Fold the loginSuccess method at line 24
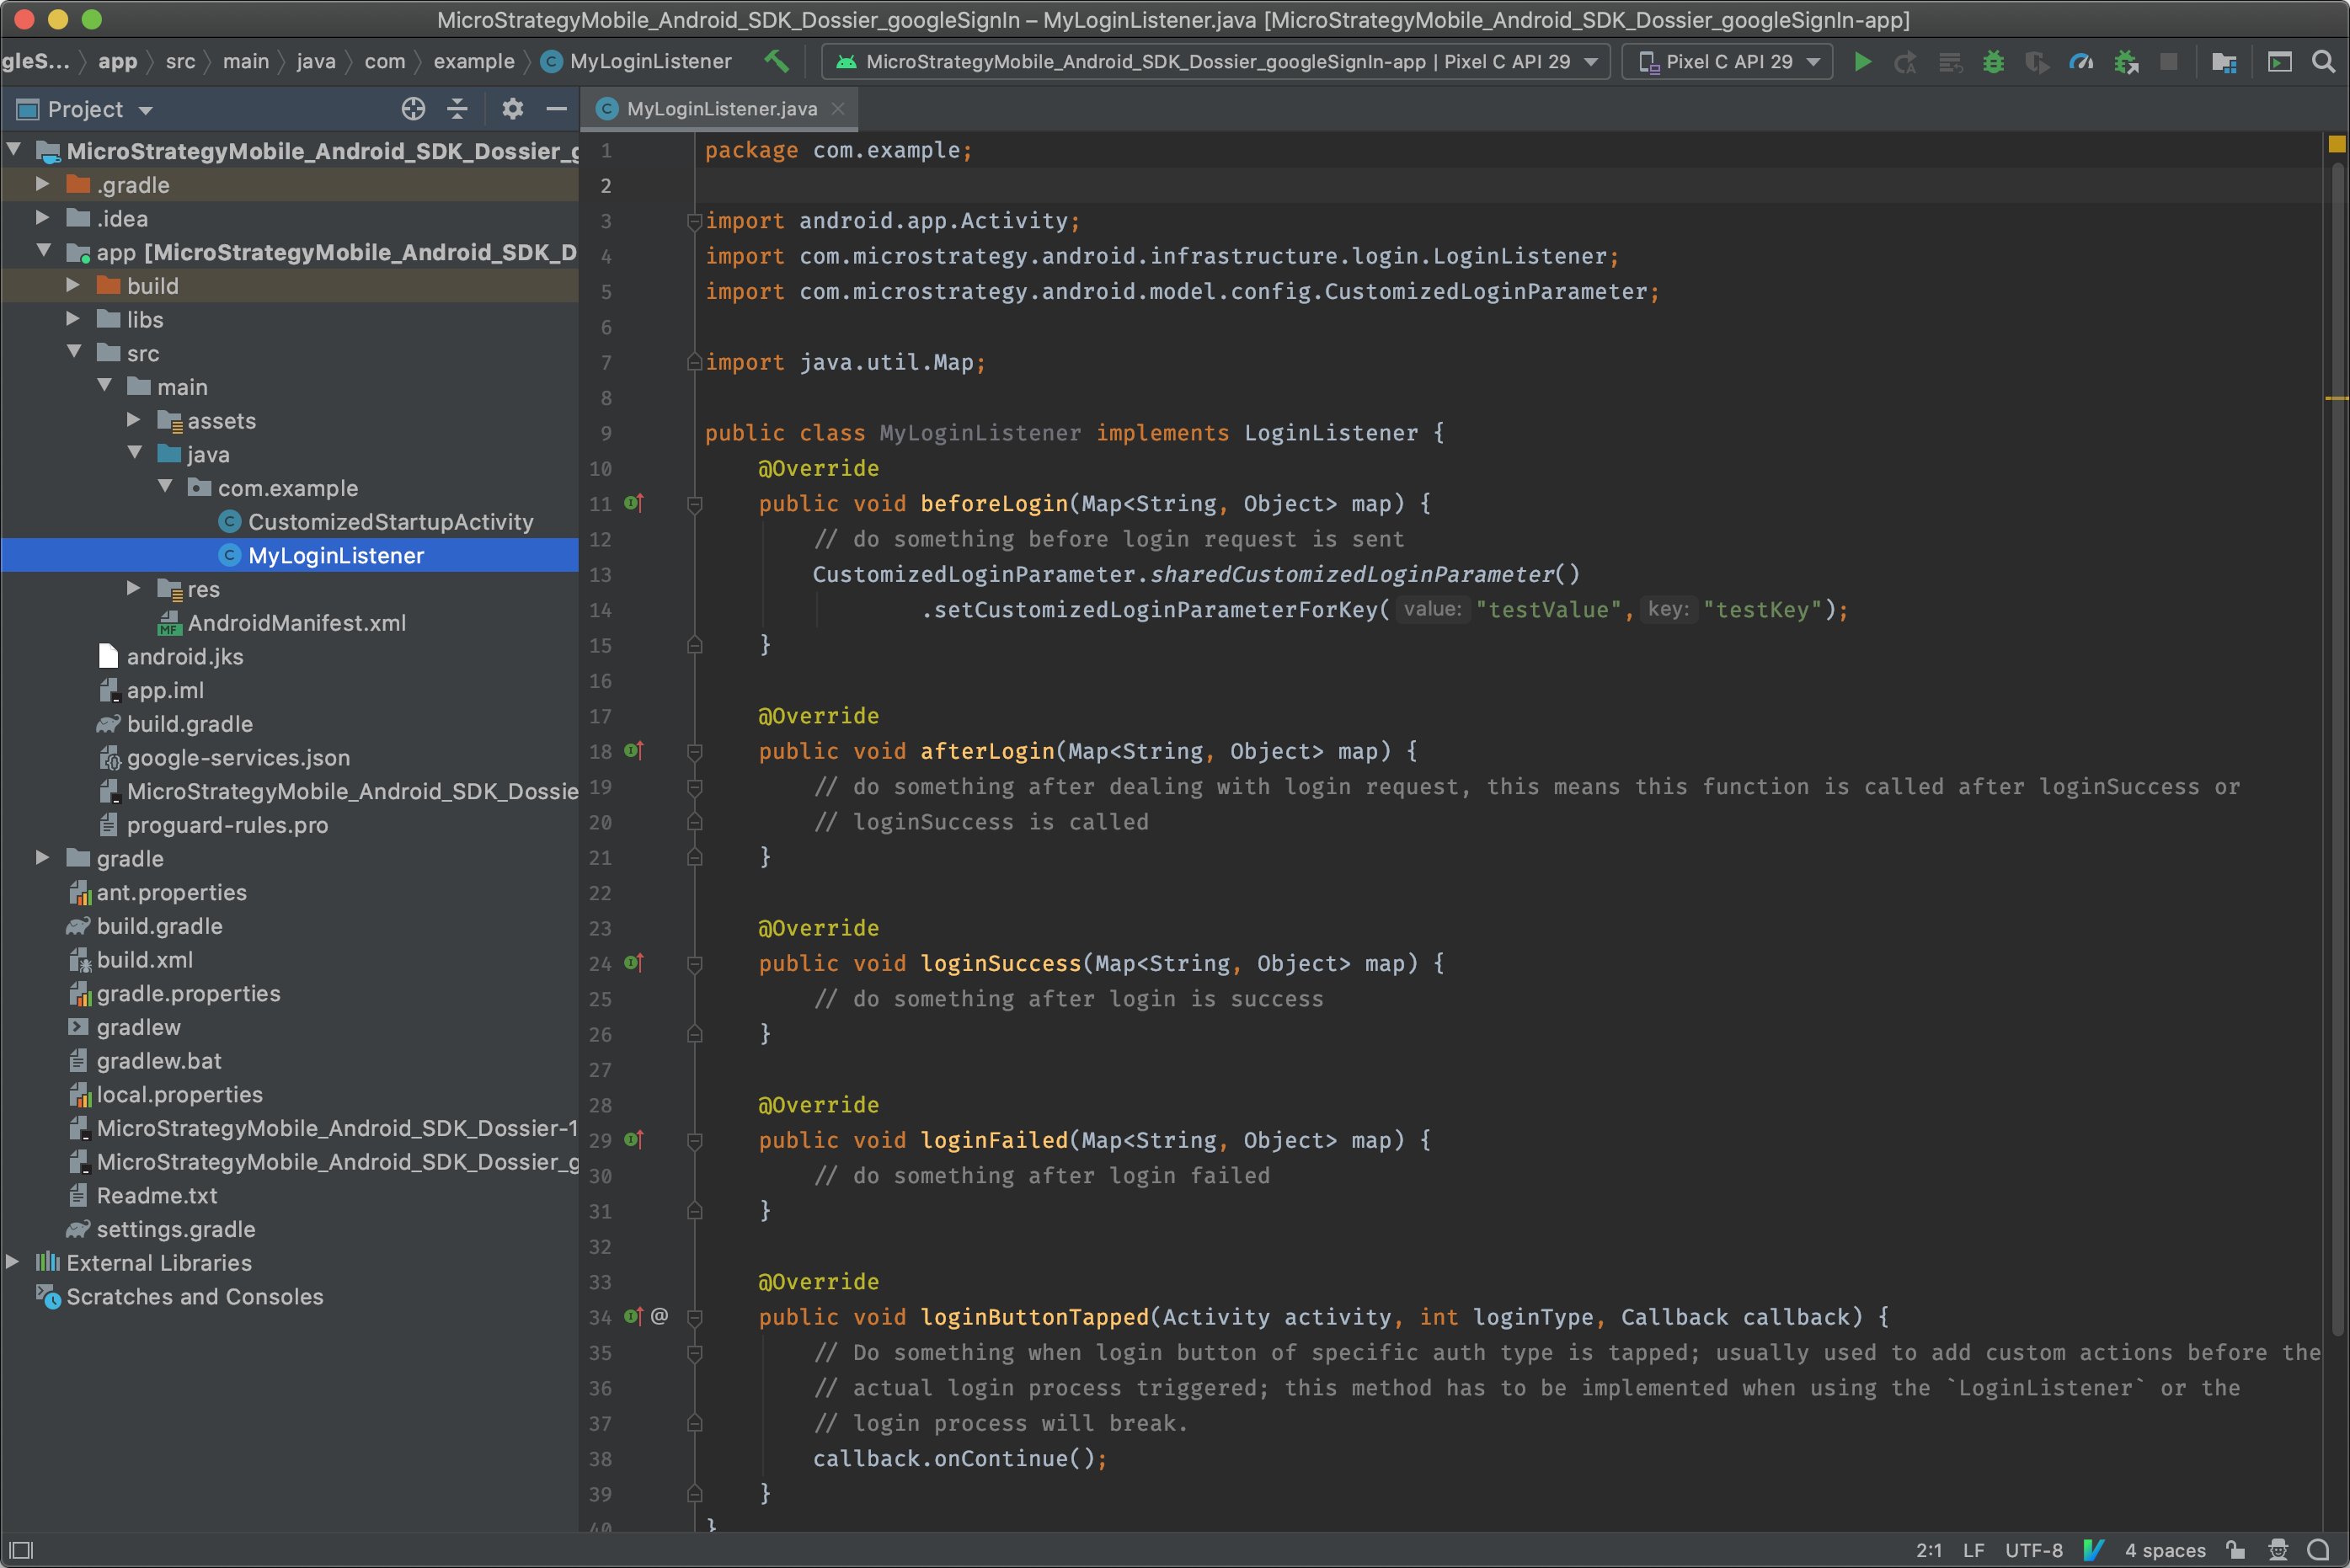This screenshot has height=1568, width=2350. 695,964
